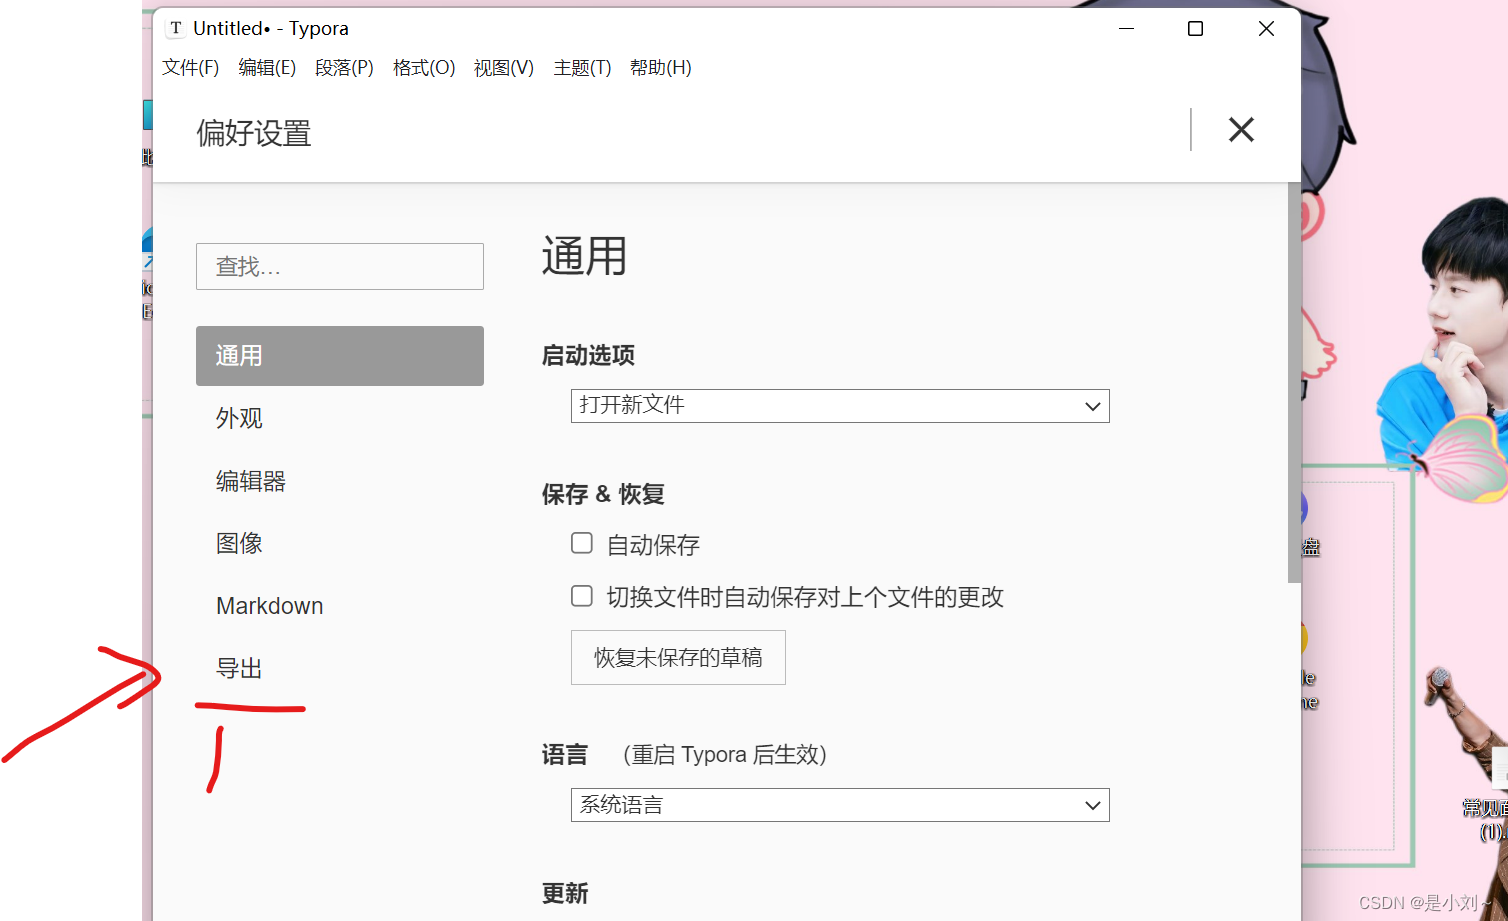The width and height of the screenshot is (1508, 921).
Task: Close the 偏好设置 dialog
Action: (x=1241, y=130)
